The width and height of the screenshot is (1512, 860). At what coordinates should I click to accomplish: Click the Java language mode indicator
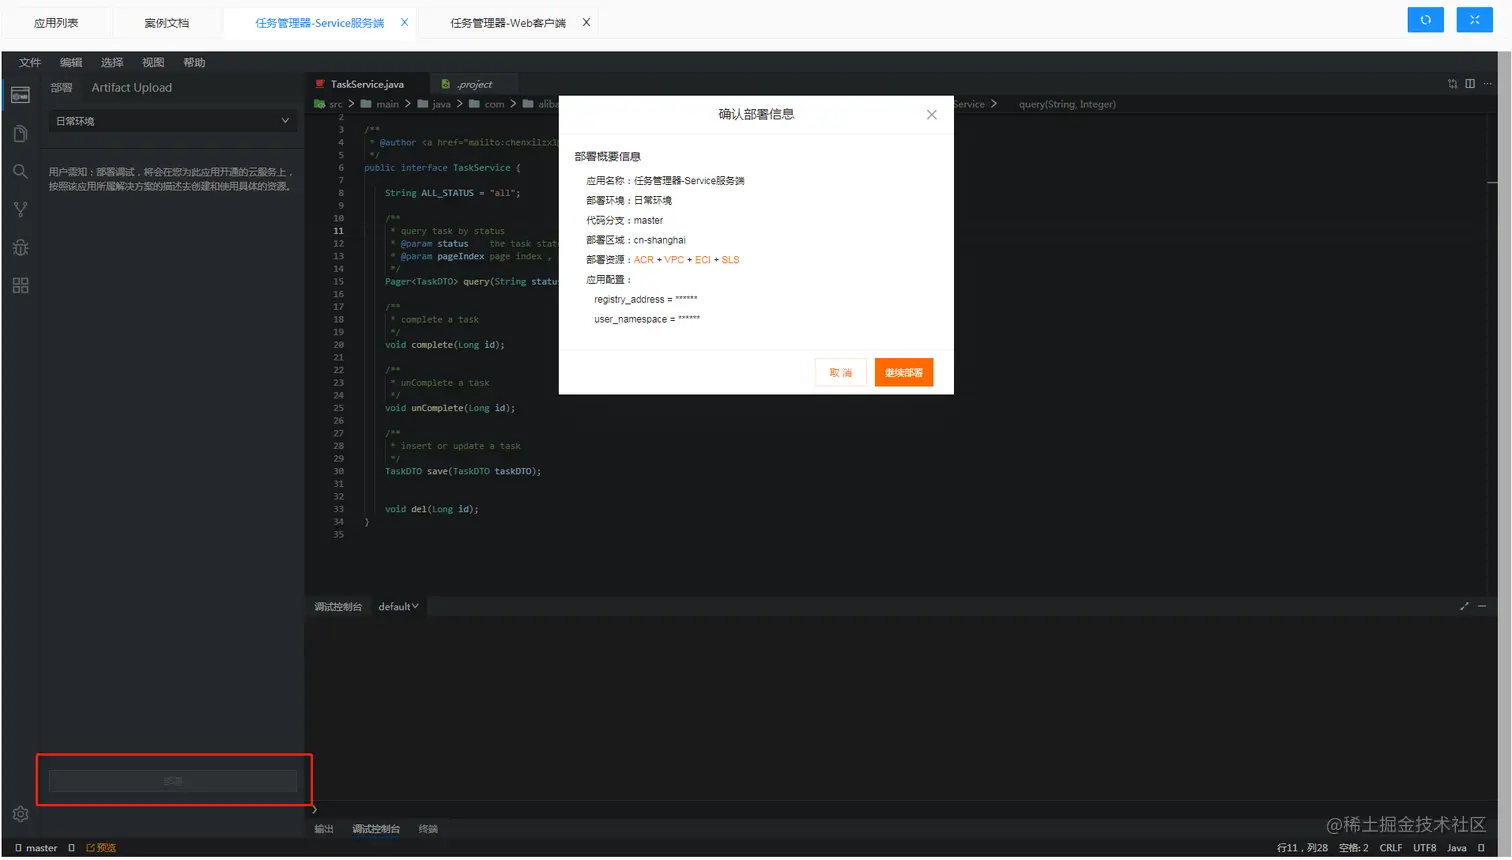(x=1457, y=848)
